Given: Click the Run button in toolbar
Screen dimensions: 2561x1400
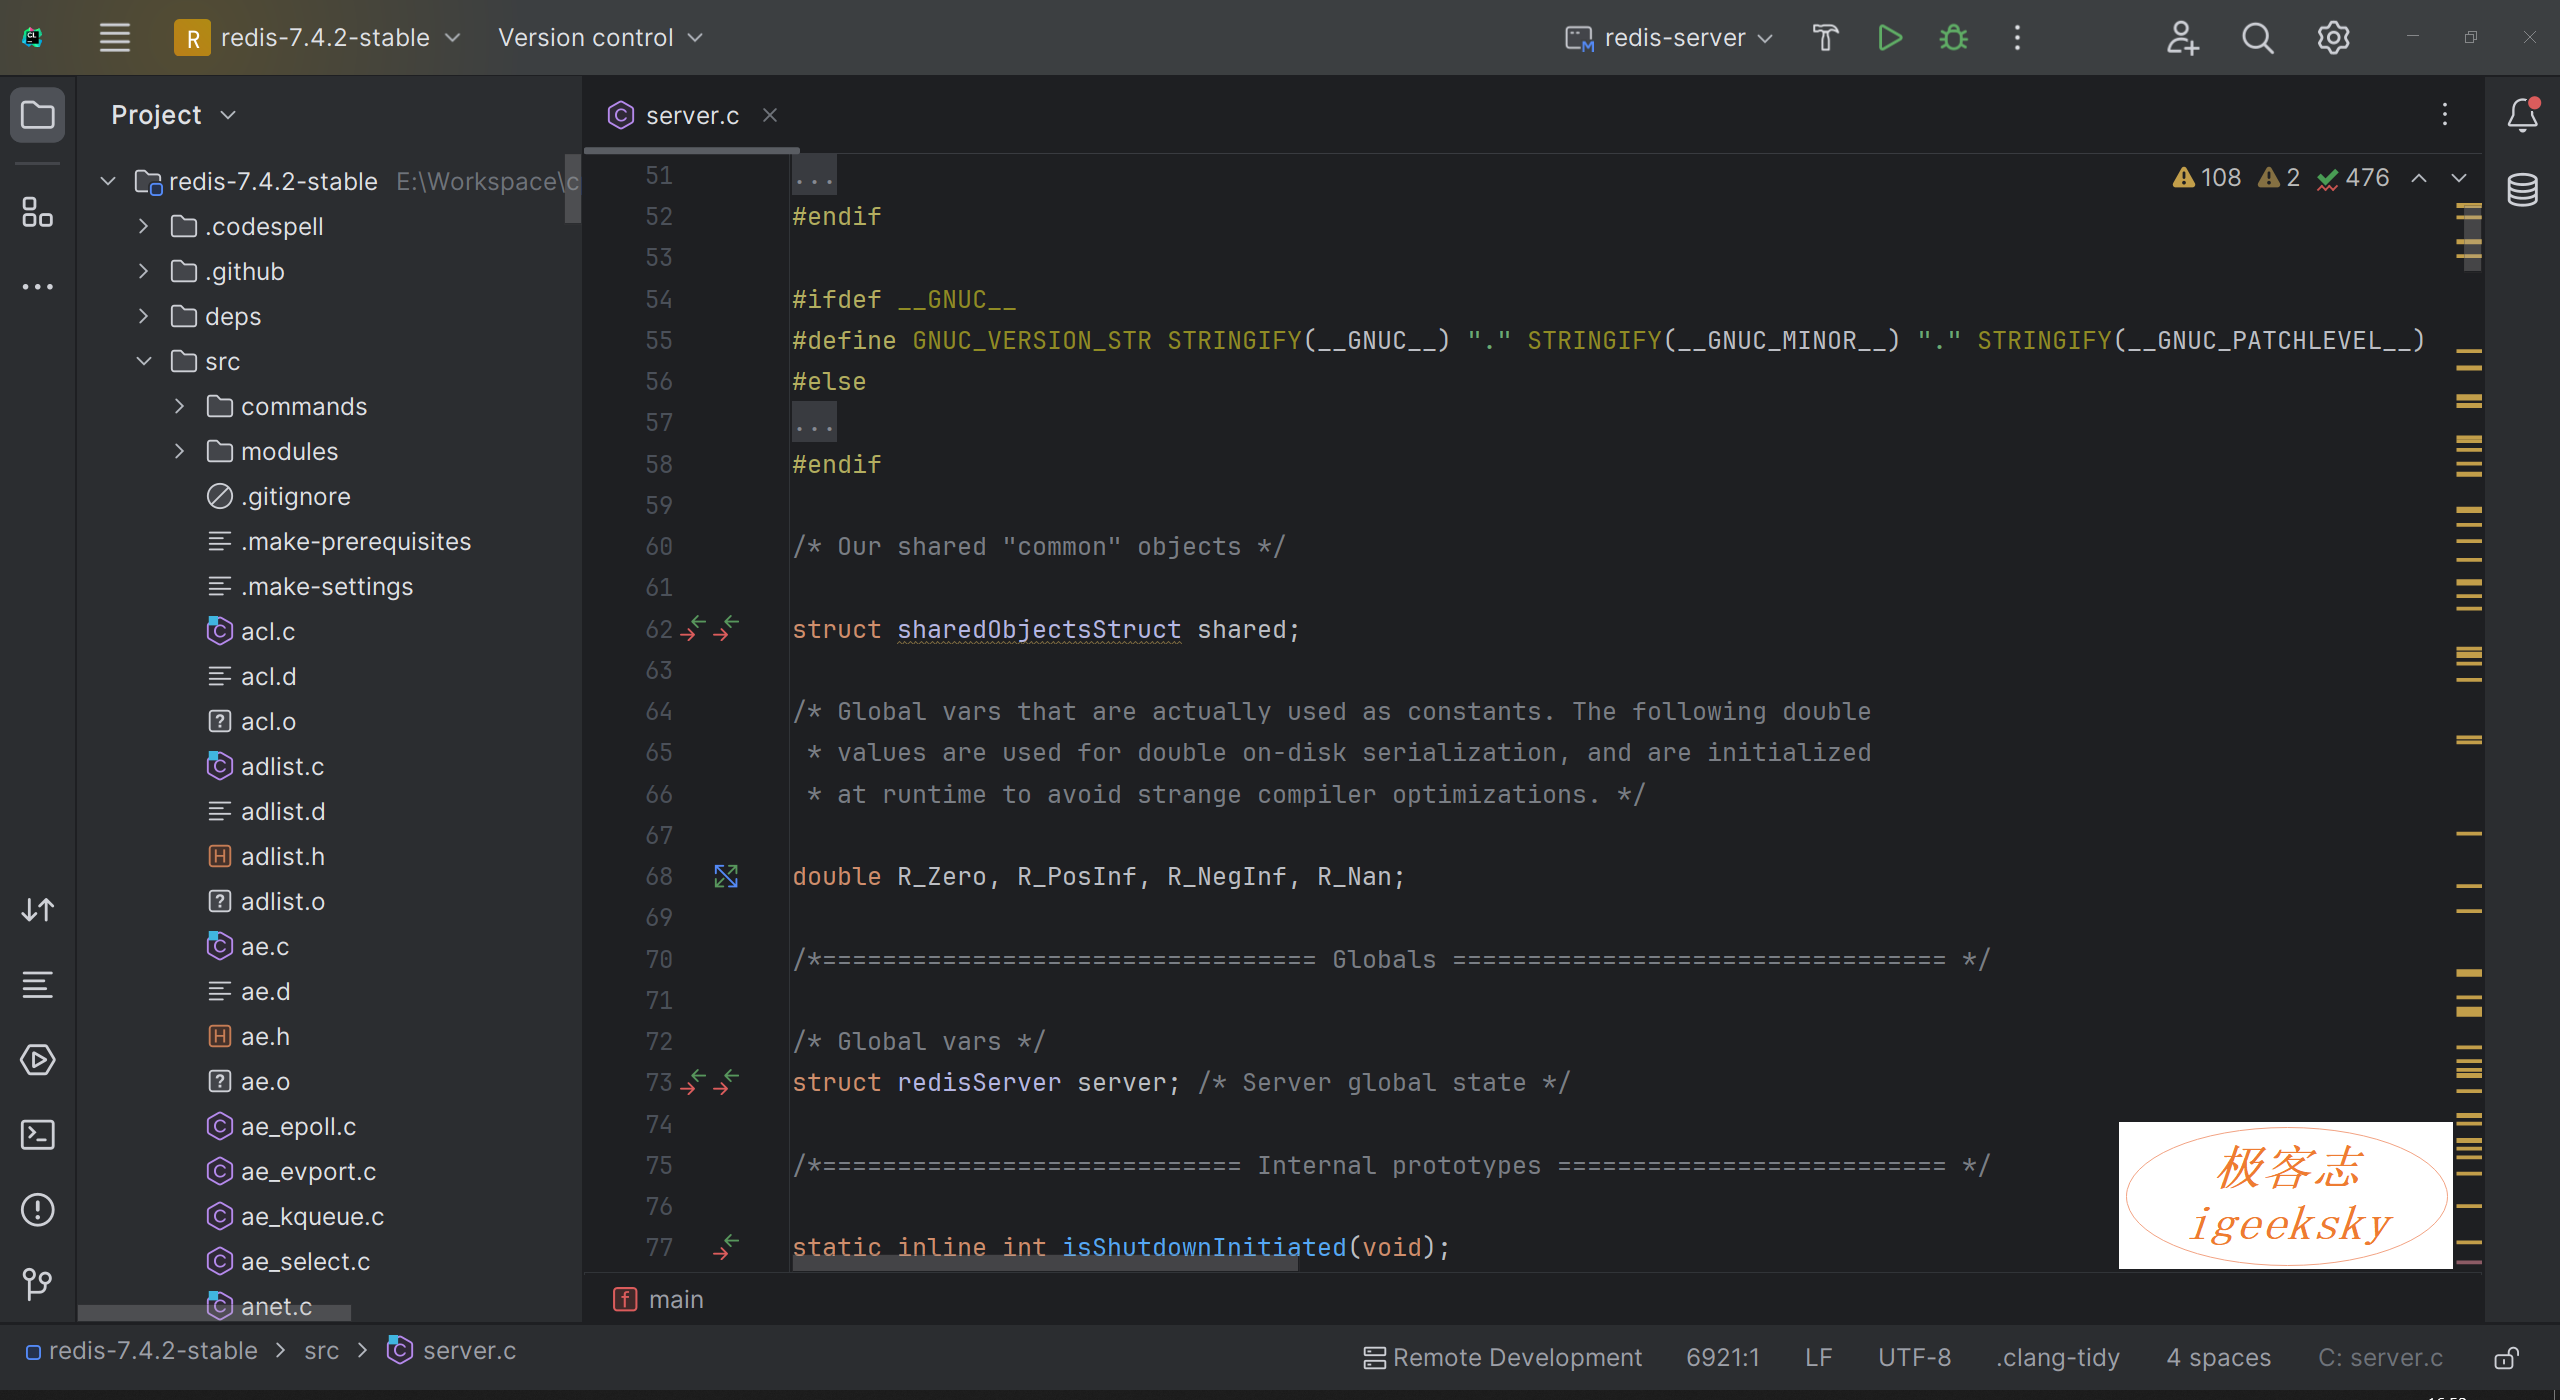Looking at the screenshot, I should (x=1889, y=38).
